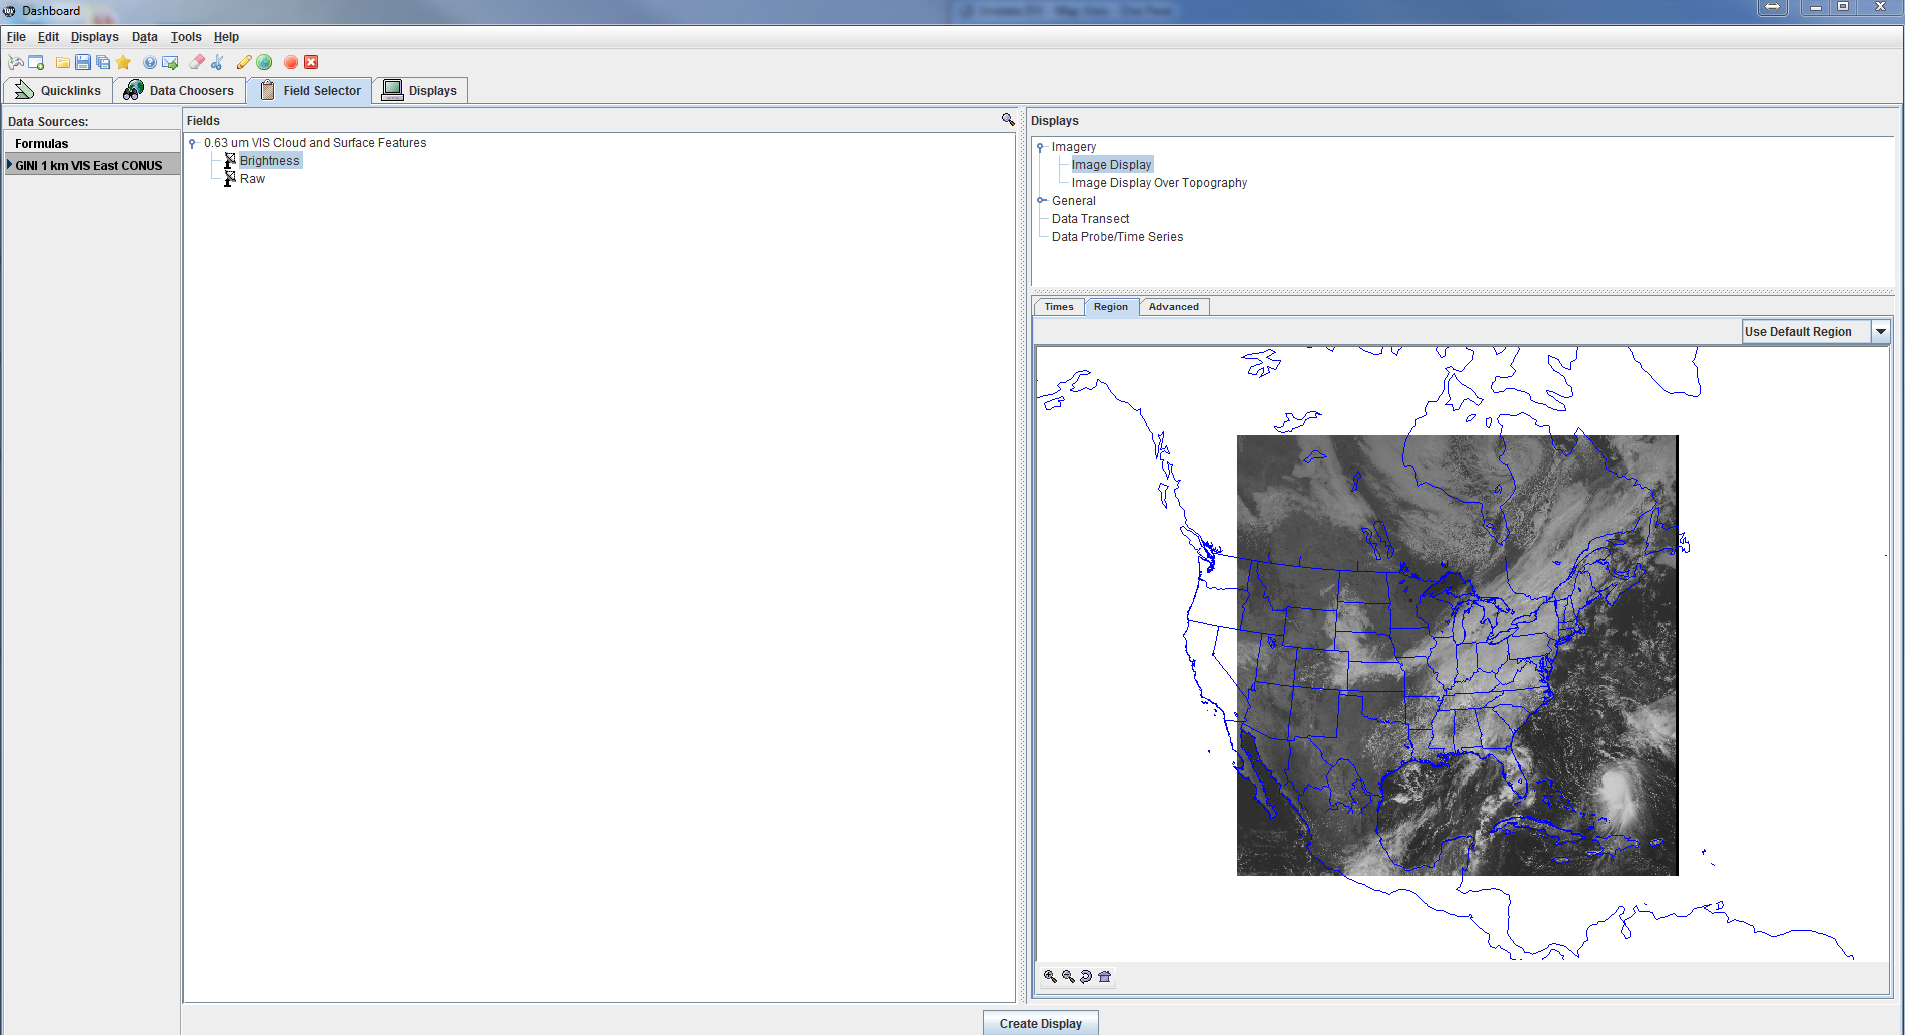Click the pink eraser icon in toolbar
Screen dimensions: 1905x1035
tap(197, 62)
